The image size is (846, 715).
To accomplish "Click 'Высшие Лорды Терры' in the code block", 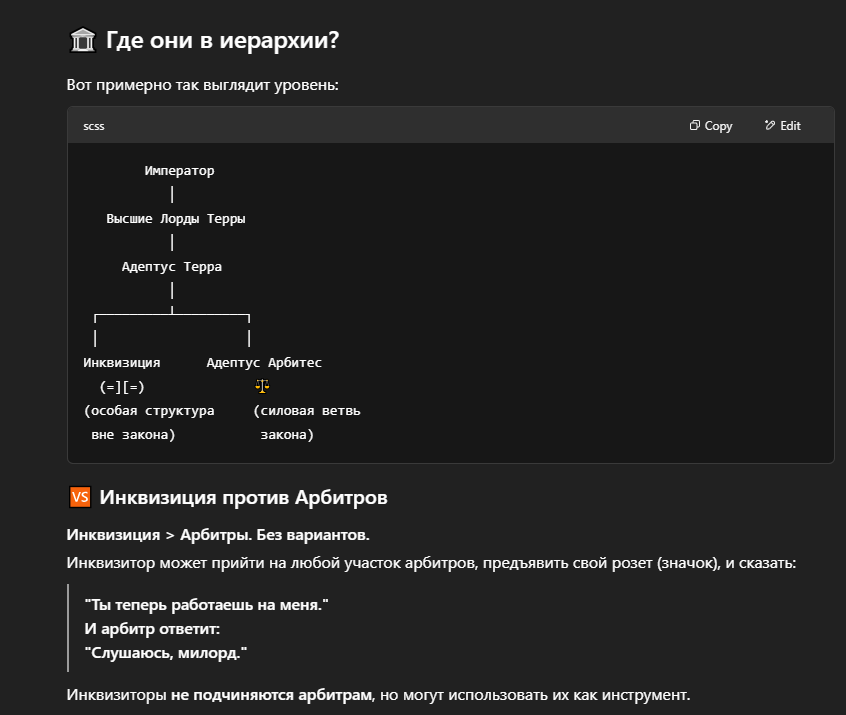I will coord(176,219).
